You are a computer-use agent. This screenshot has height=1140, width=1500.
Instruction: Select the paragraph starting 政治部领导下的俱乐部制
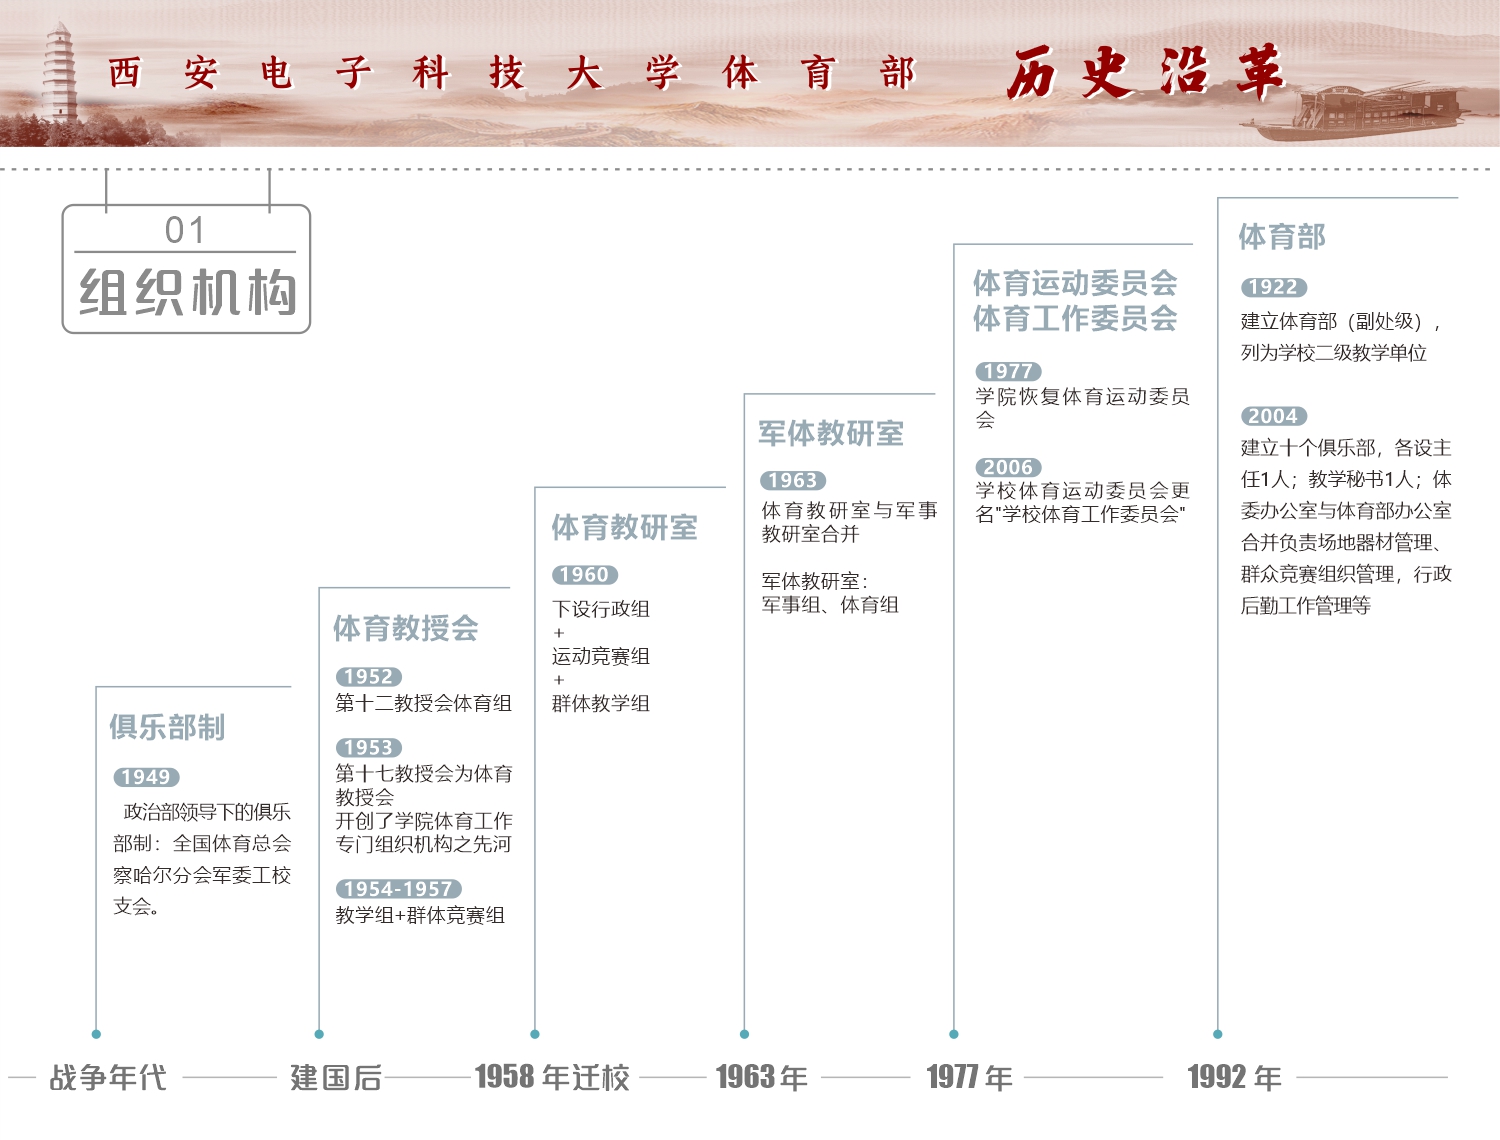202,859
